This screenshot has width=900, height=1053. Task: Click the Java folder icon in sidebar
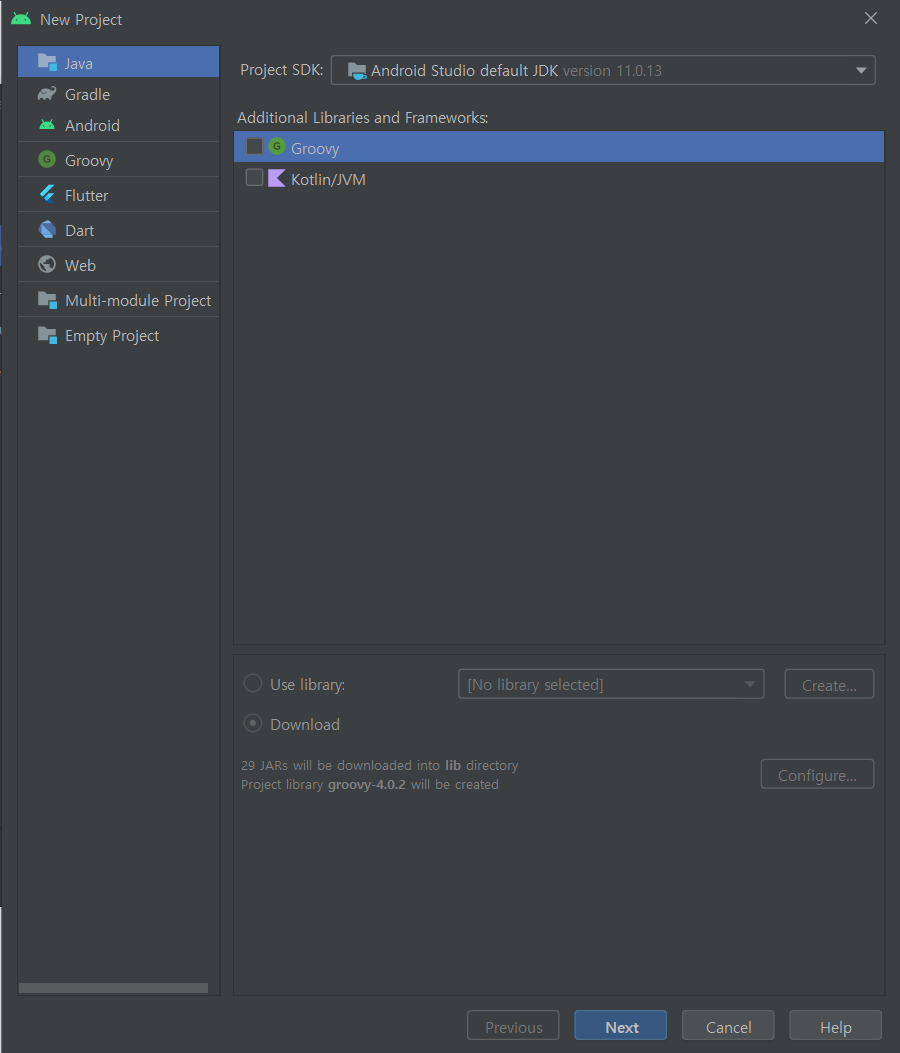click(47, 62)
